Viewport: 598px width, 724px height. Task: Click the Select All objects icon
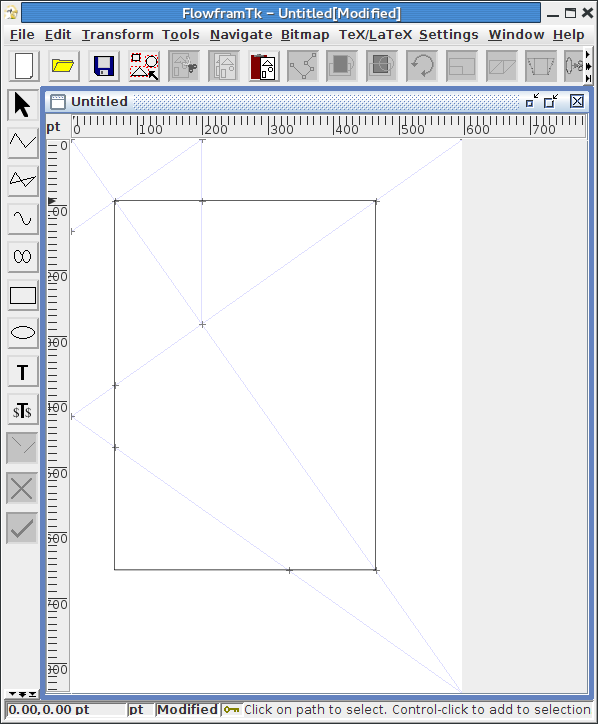[x=144, y=66]
